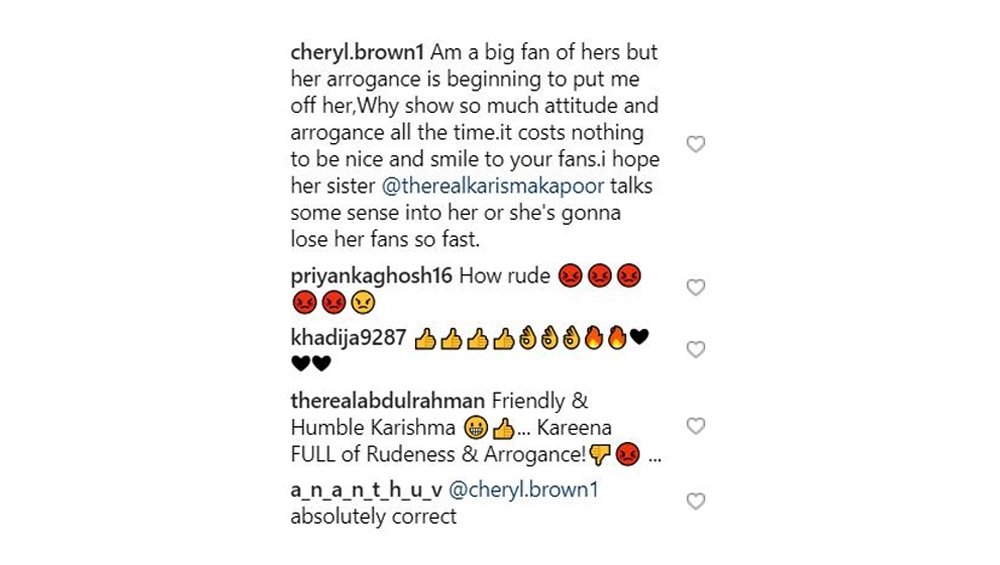
Task: Like priyankaghosh16's "How rude" comment
Action: [696, 288]
